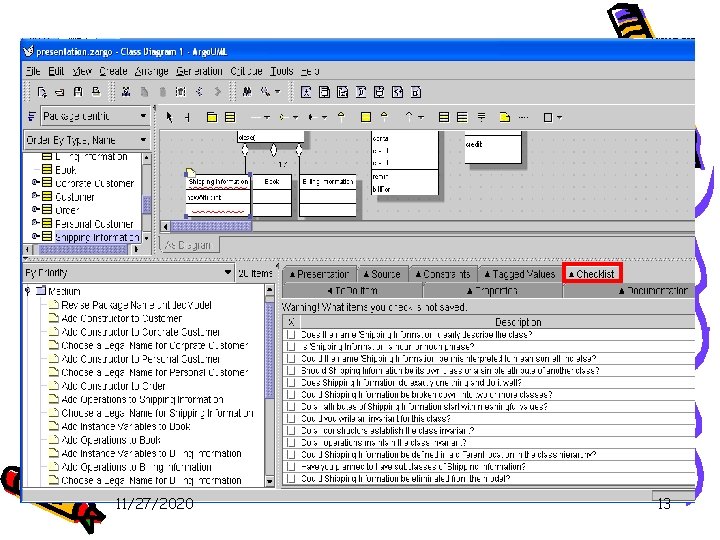This screenshot has height=540, width=720.
Task: Open the Arrange menu
Action: (x=152, y=71)
